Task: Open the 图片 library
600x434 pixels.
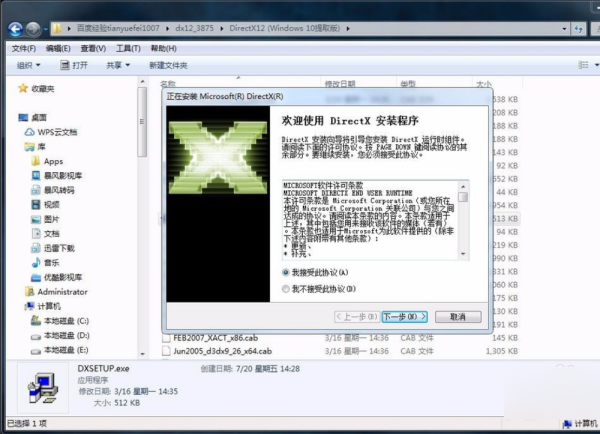Action: click(45, 219)
